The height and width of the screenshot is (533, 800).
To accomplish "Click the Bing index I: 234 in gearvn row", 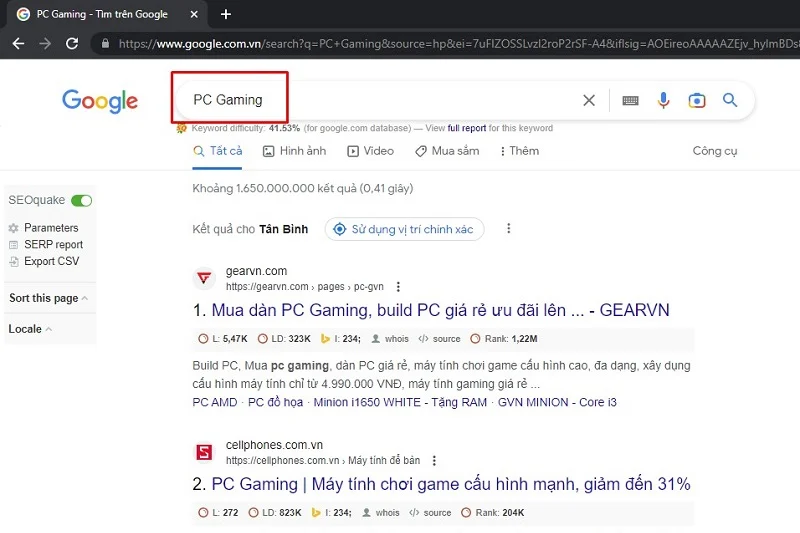I will (x=340, y=339).
